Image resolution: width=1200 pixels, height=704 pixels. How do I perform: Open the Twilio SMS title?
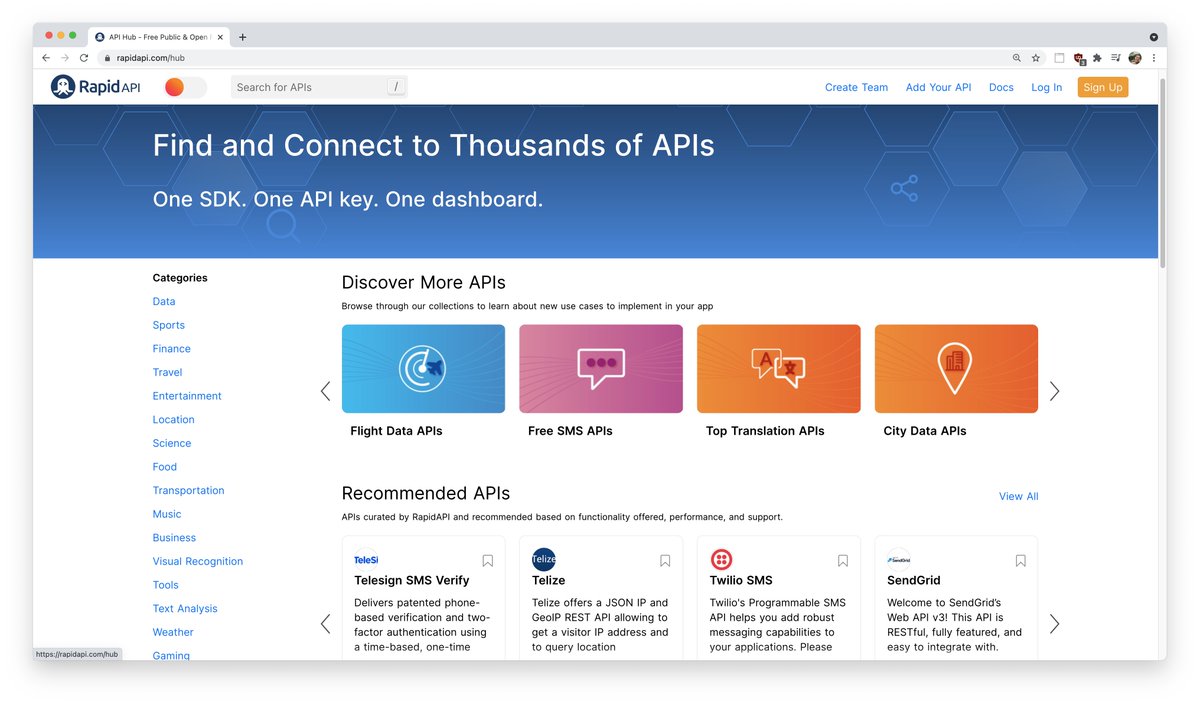click(741, 580)
